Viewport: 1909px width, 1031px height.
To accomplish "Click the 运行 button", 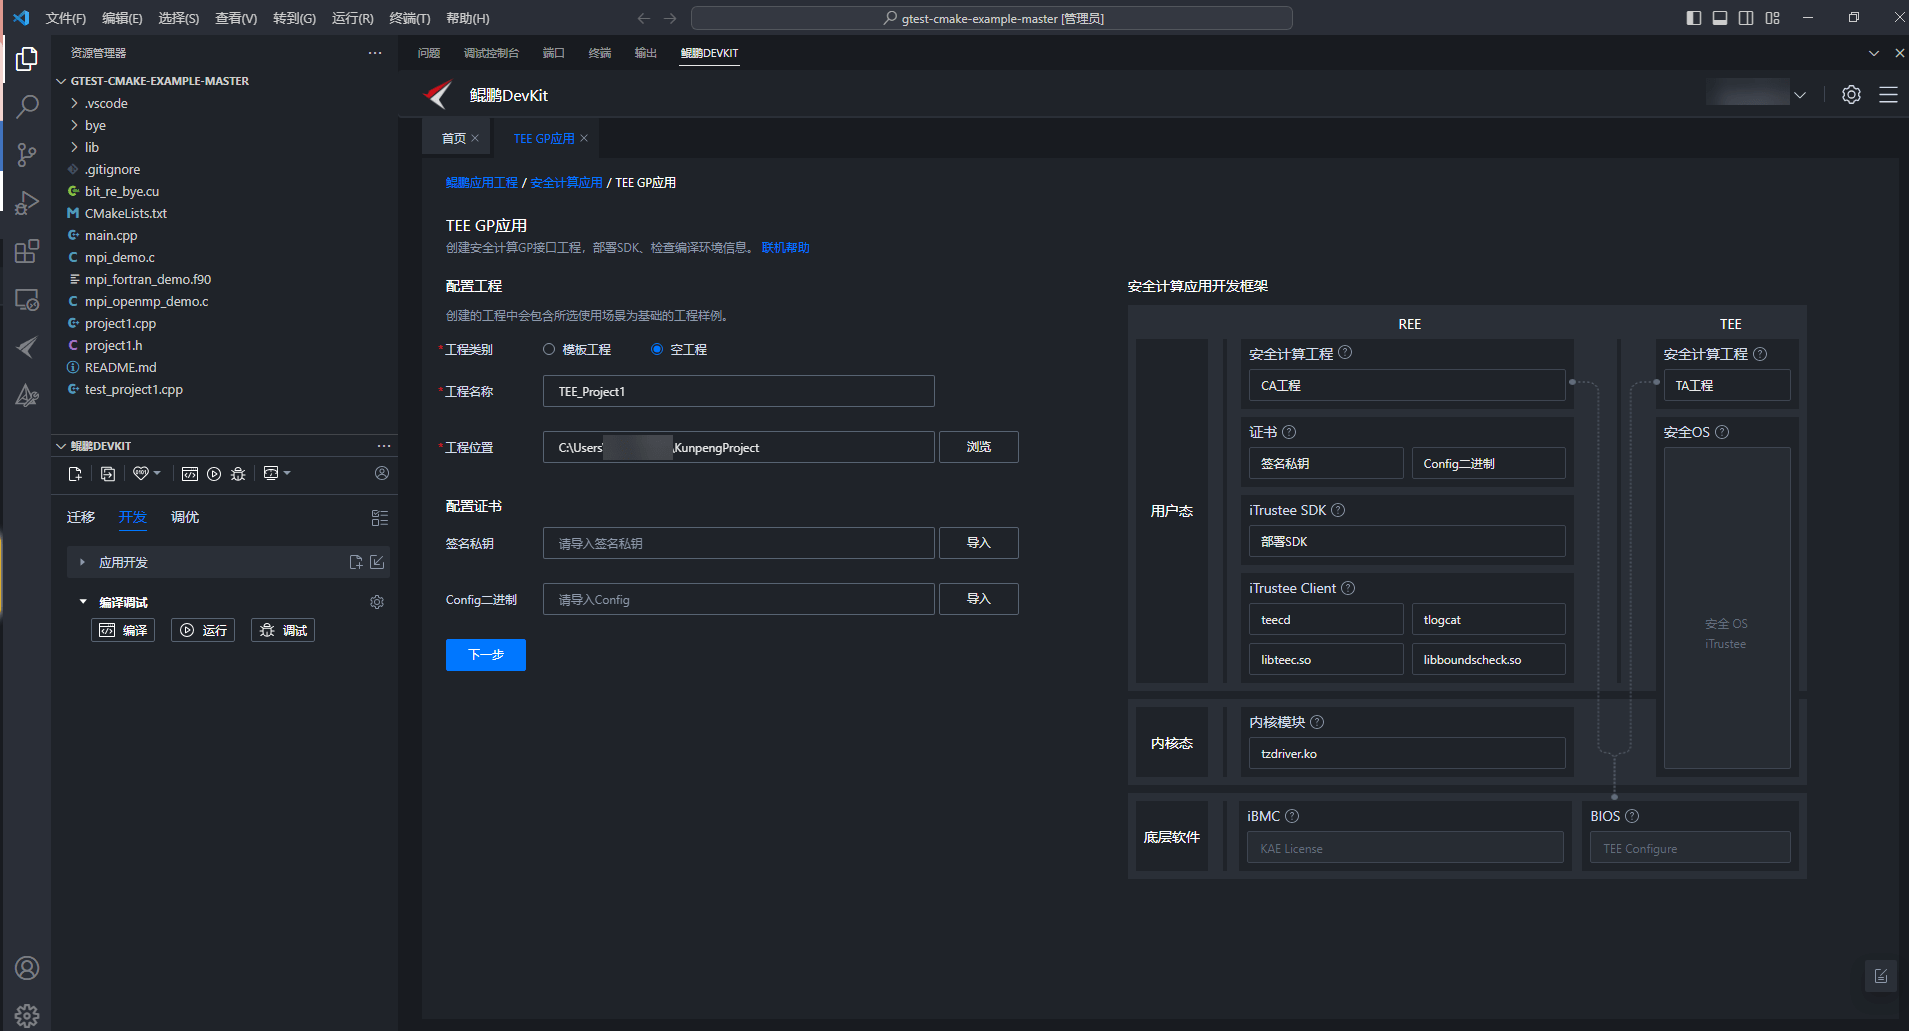I will click(x=203, y=630).
